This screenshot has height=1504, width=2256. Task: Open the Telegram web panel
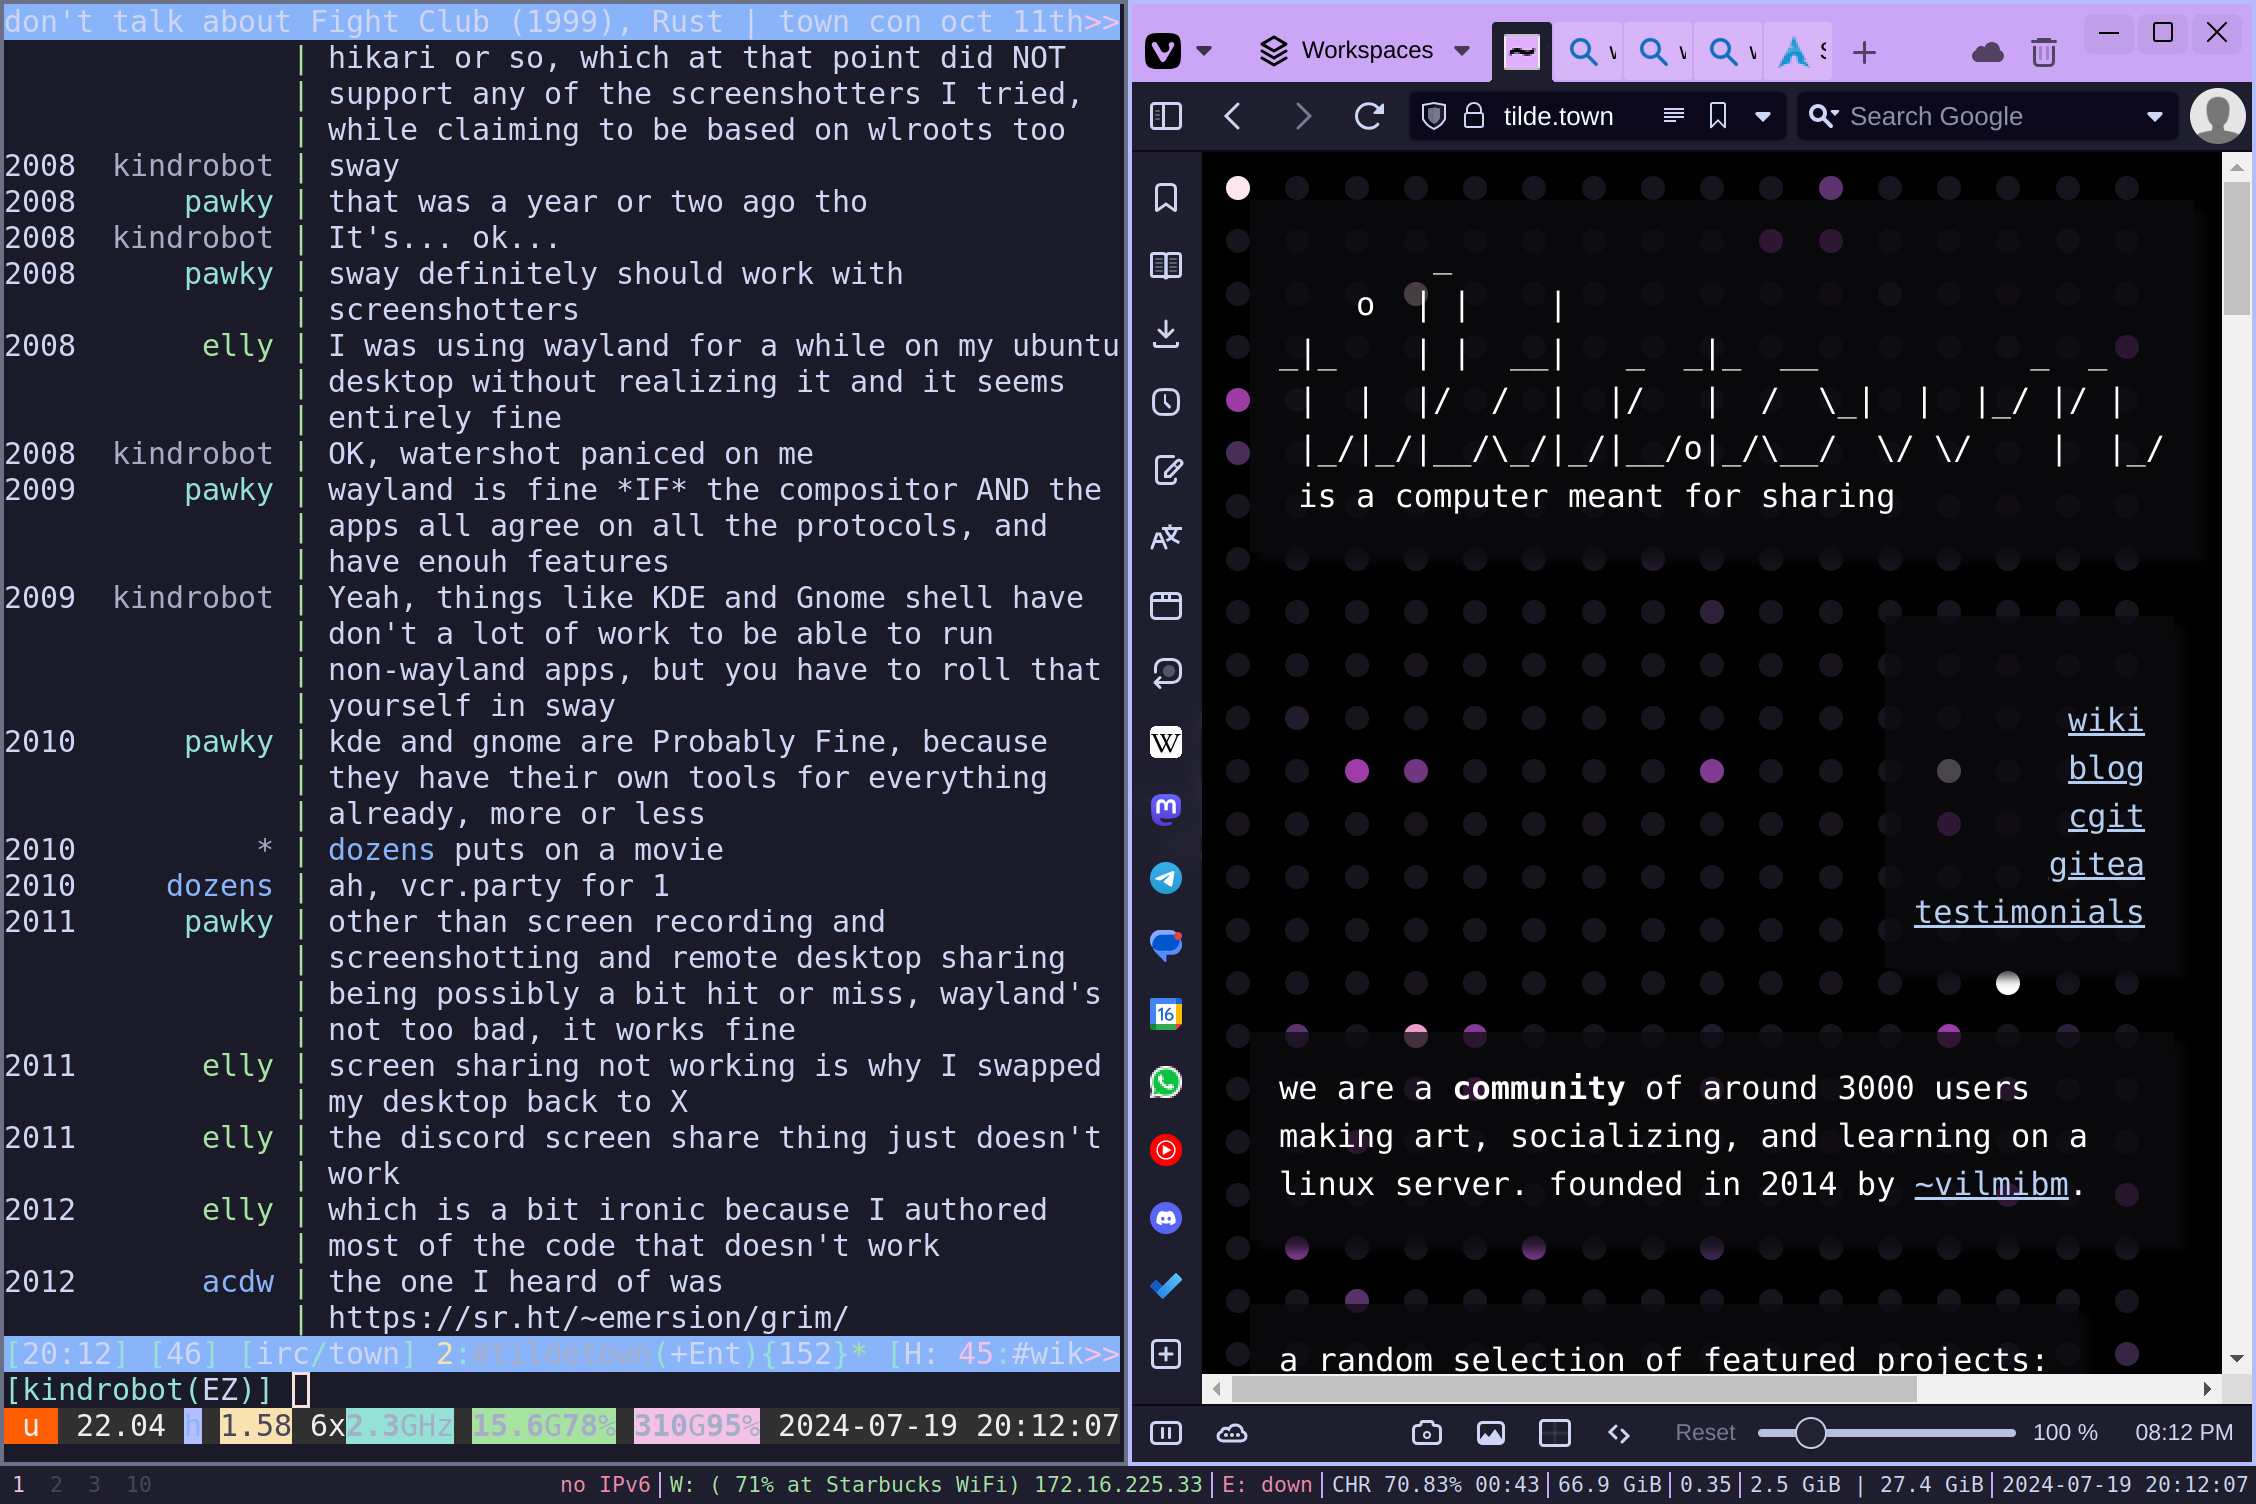pyautogui.click(x=1166, y=878)
